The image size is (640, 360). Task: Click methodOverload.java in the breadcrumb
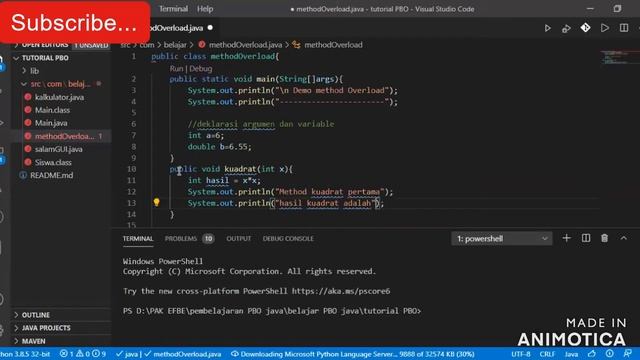245,45
